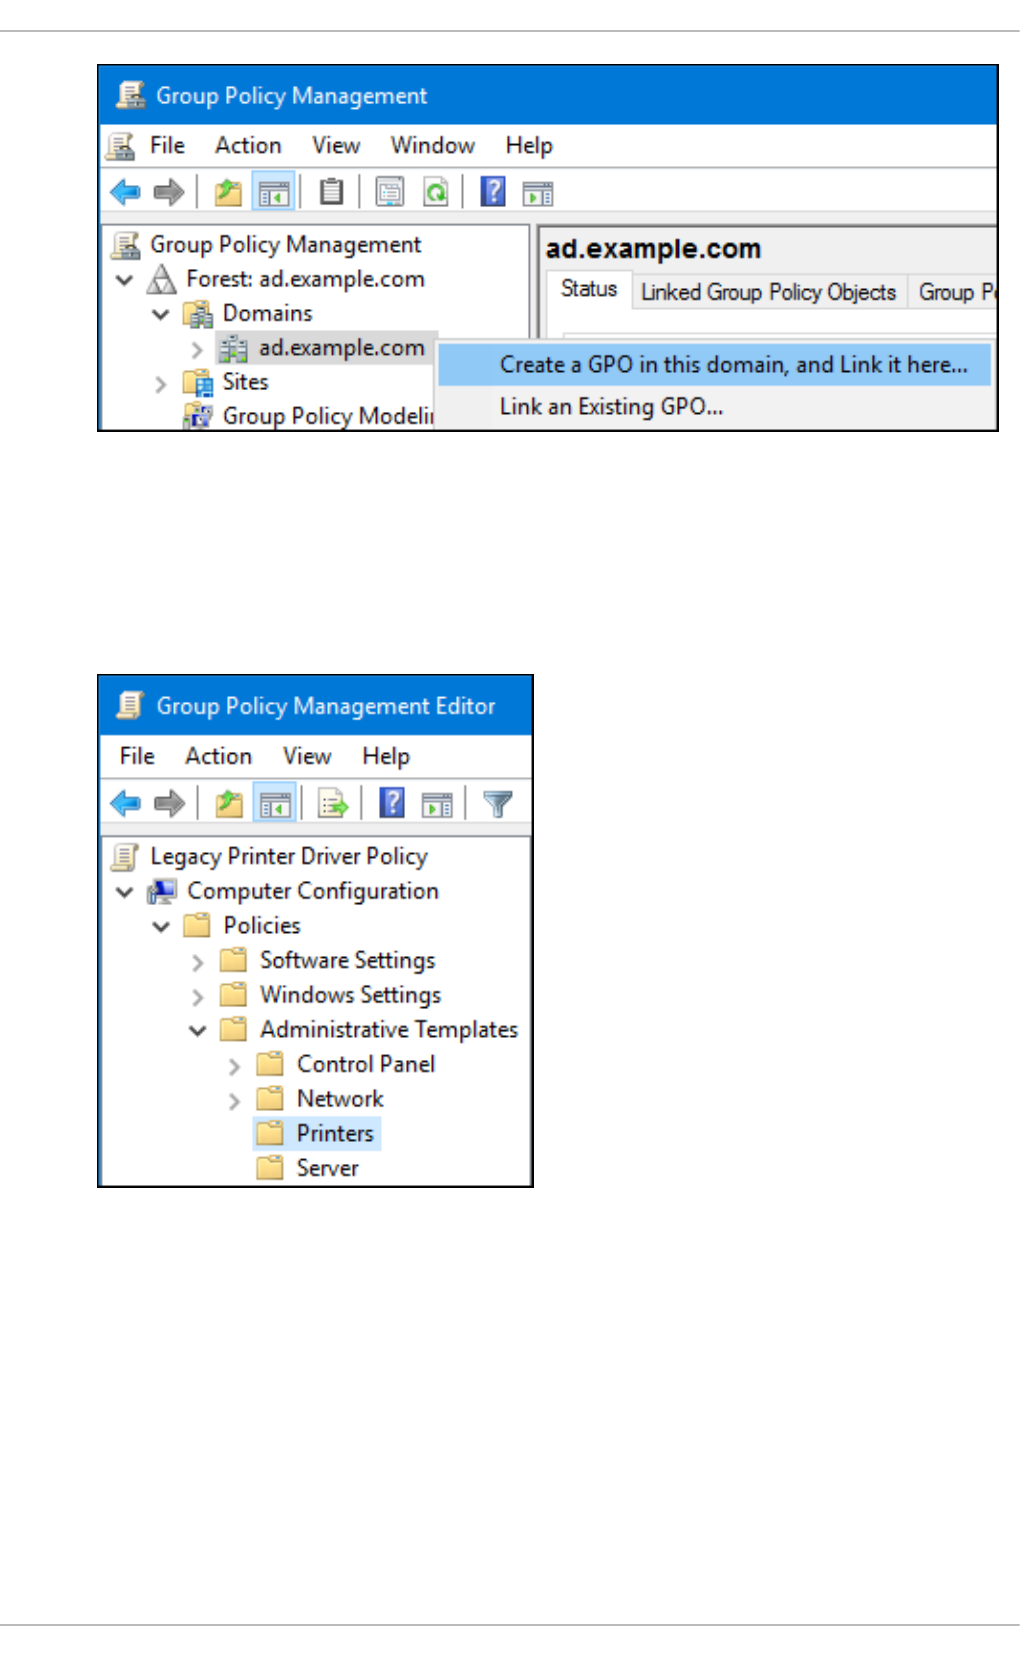Select the Software Settings folder
The width and height of the screenshot is (1020, 1656).
pyautogui.click(x=347, y=960)
